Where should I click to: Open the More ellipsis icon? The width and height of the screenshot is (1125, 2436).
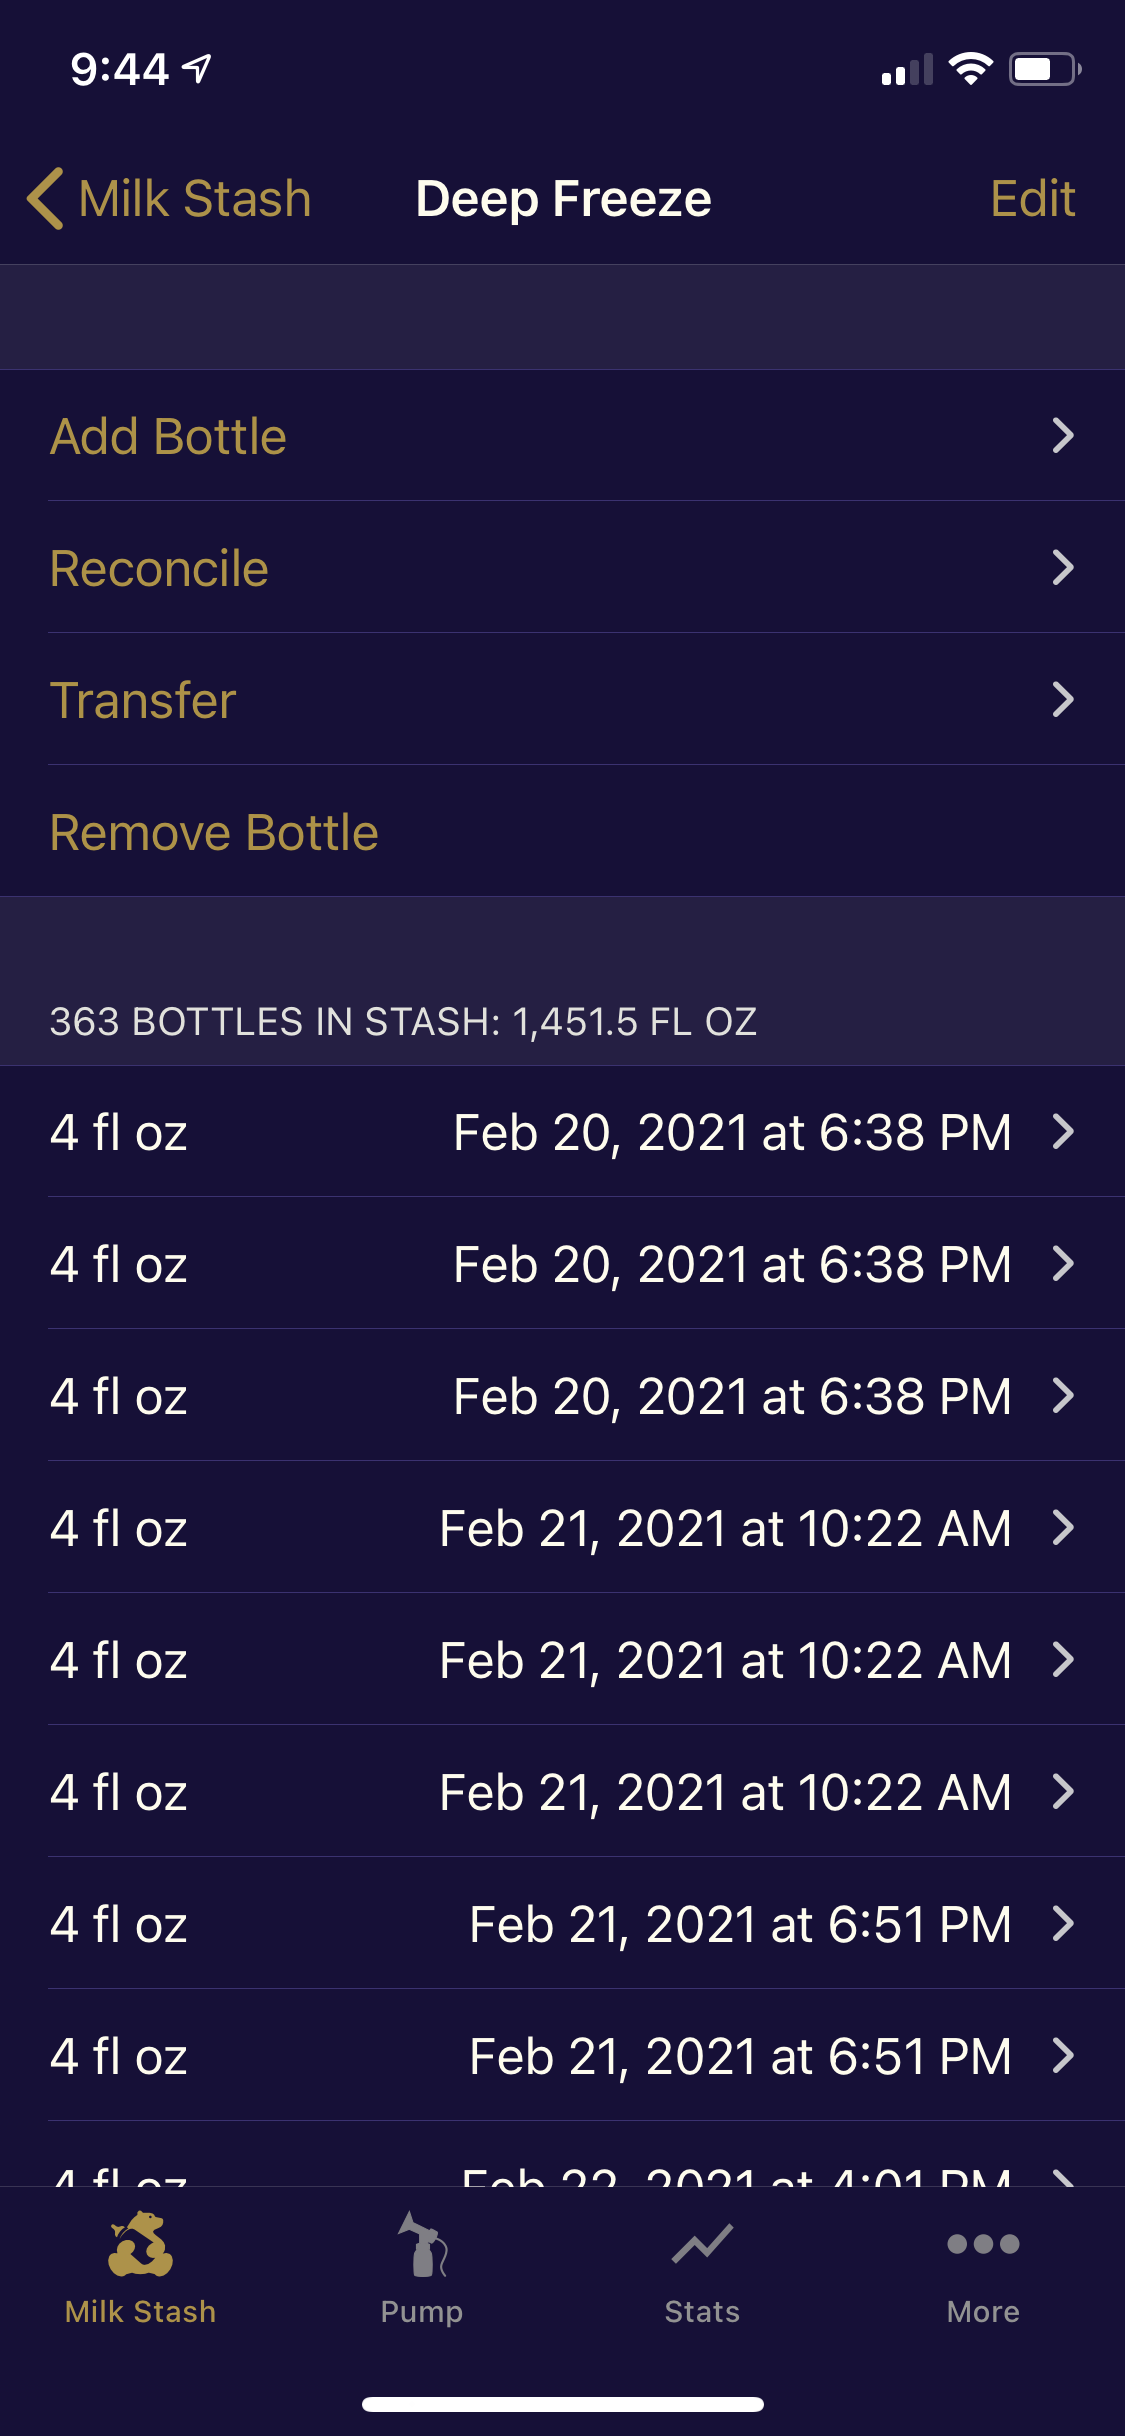pyautogui.click(x=983, y=2244)
